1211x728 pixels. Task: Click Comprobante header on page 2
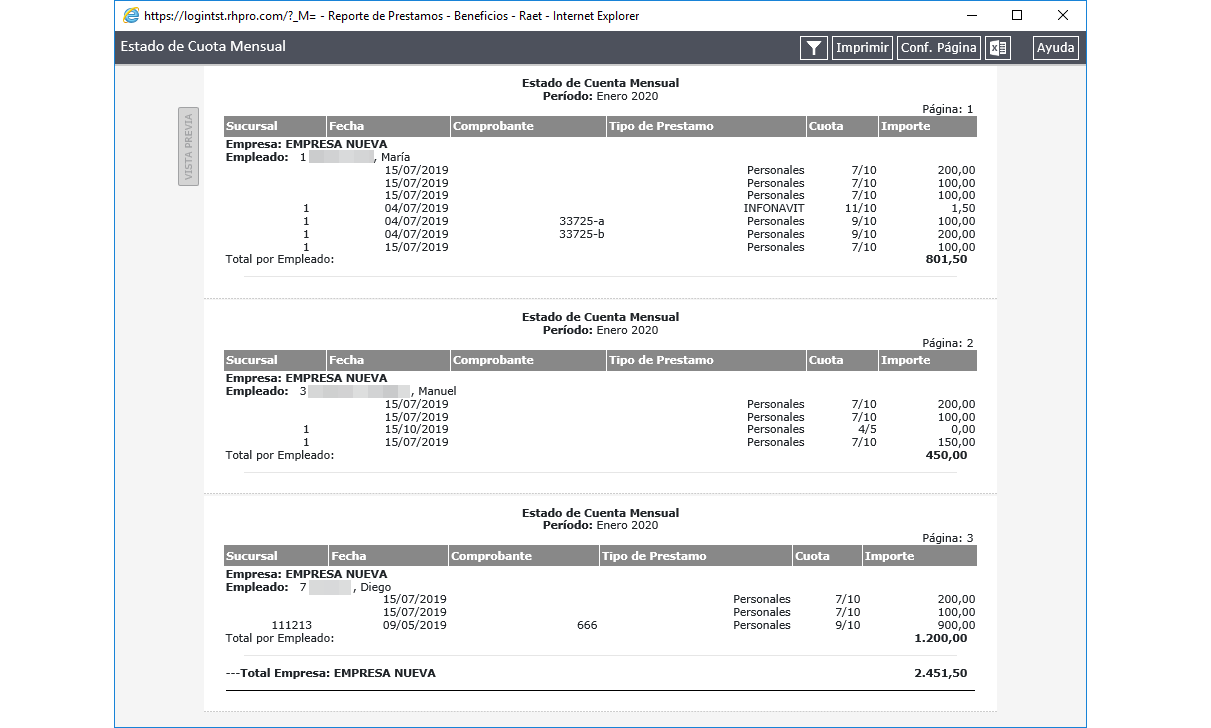point(528,360)
